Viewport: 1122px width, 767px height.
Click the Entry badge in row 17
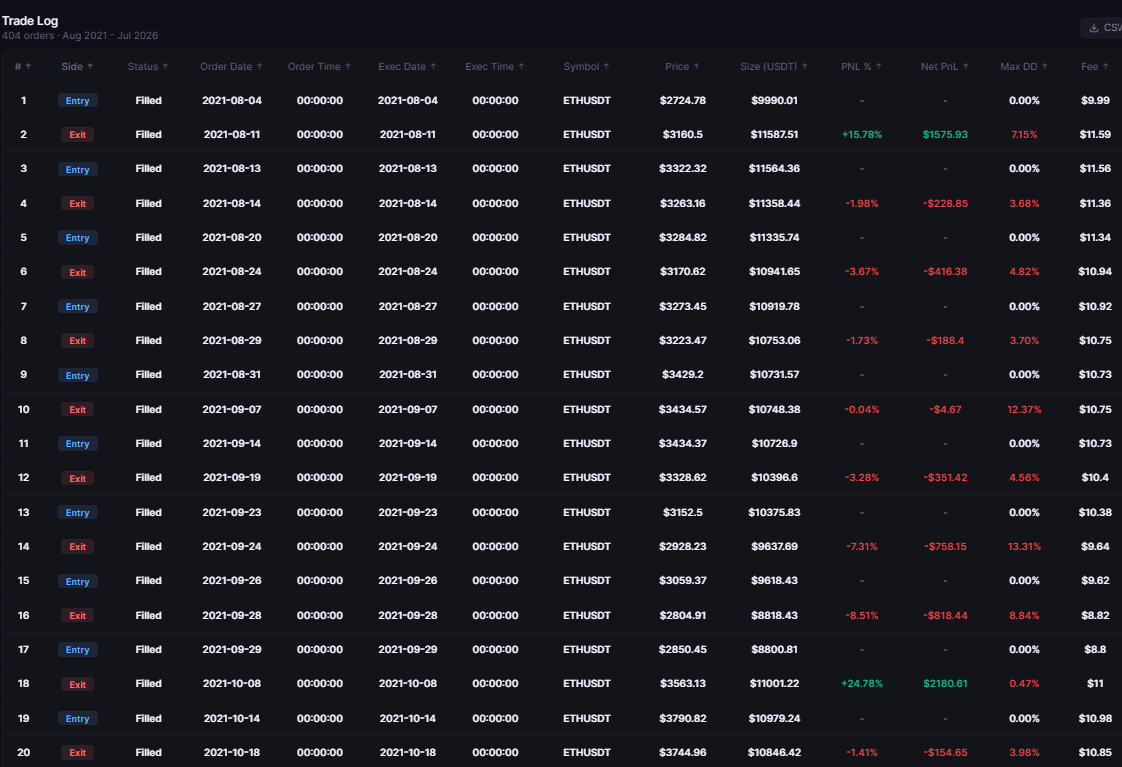click(x=77, y=650)
